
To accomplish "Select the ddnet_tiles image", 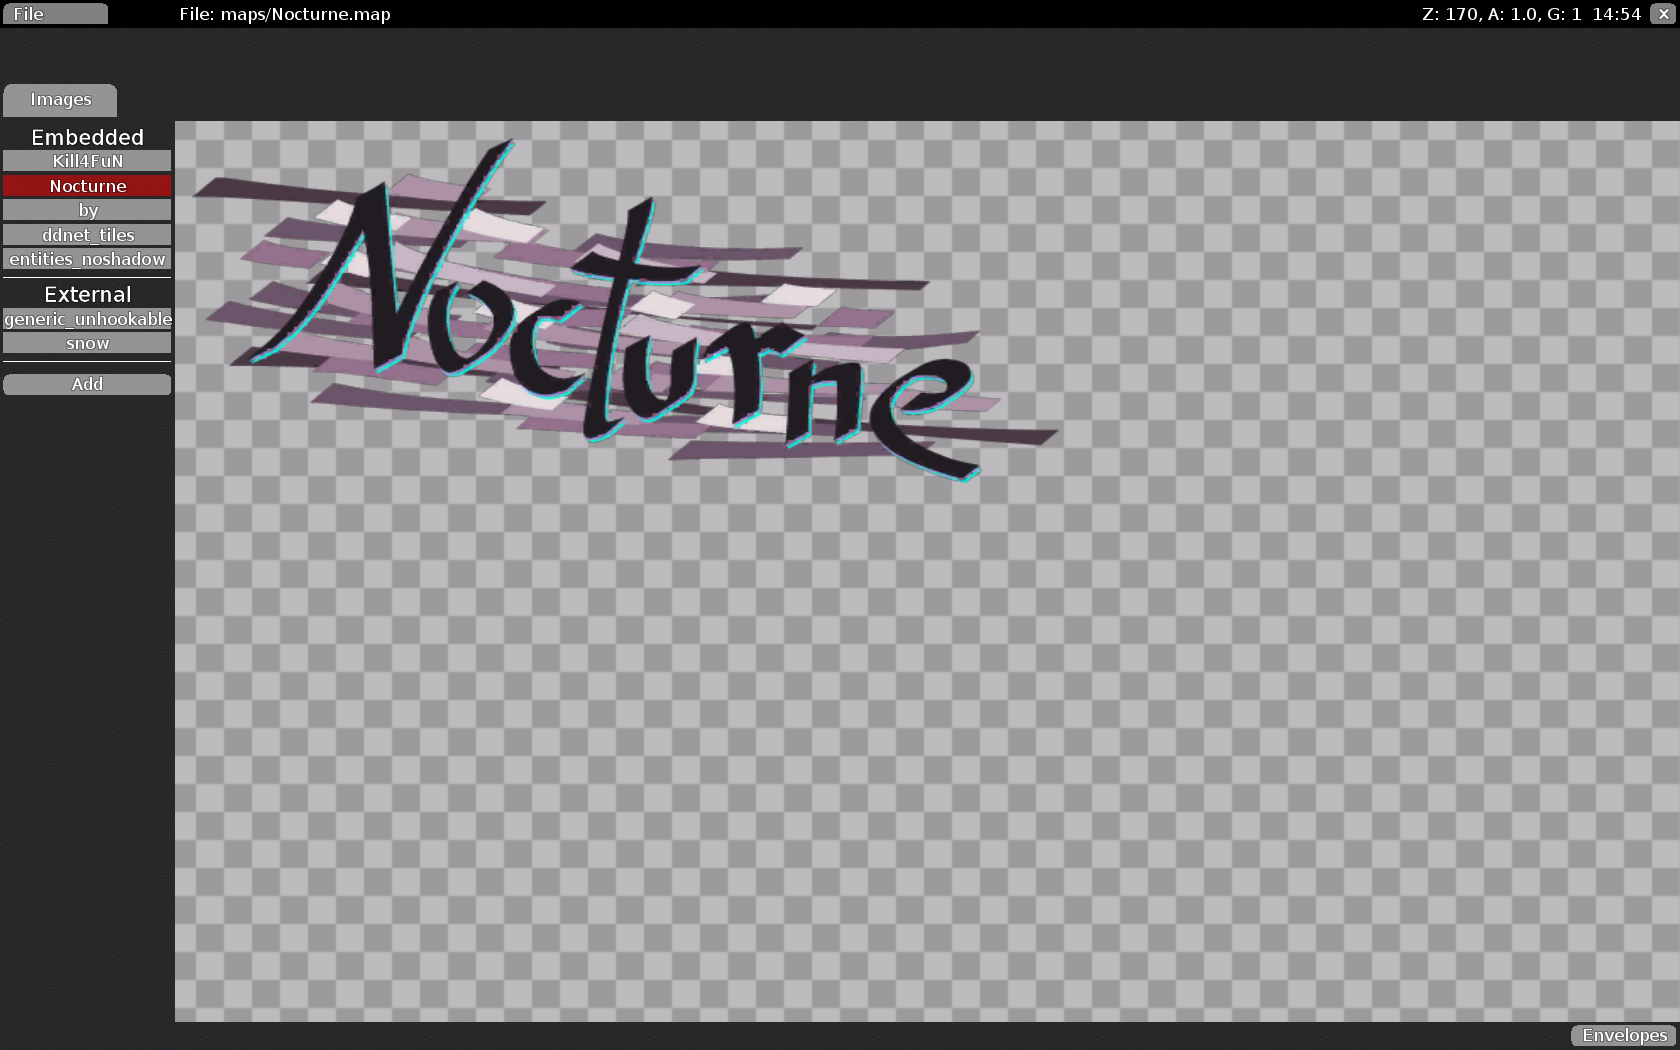I will 87,234.
